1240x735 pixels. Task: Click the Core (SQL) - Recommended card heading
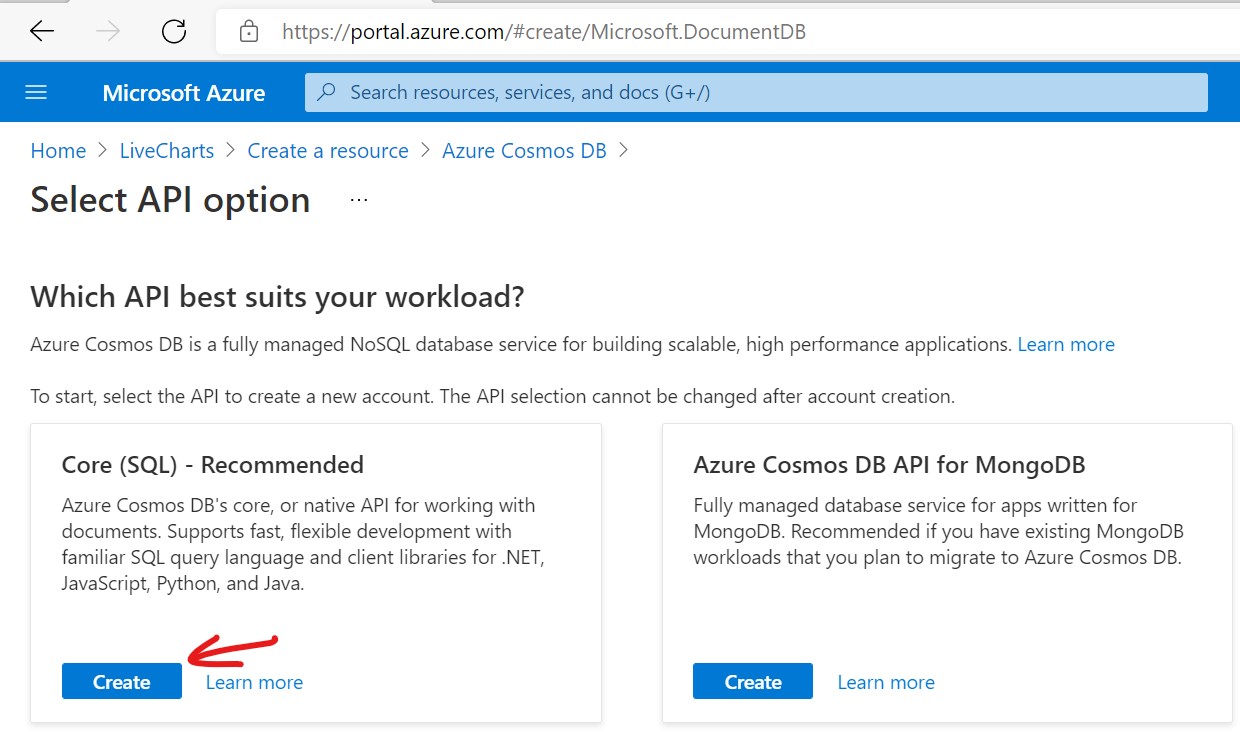[213, 465]
